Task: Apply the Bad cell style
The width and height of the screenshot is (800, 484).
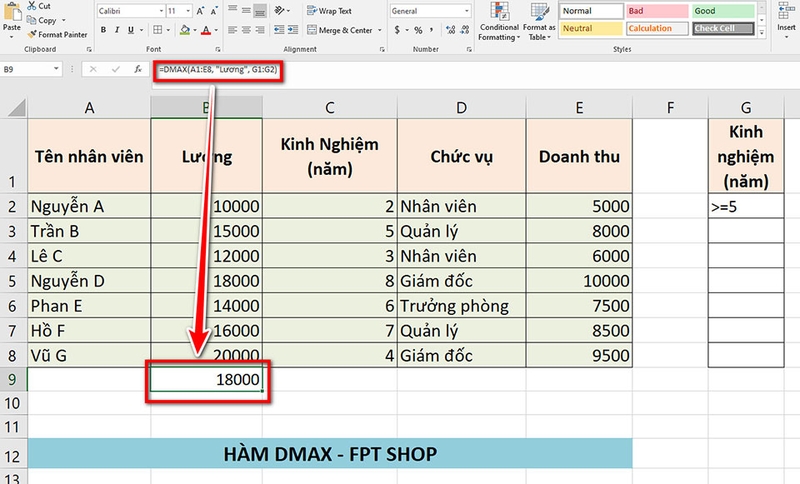Action: [657, 11]
